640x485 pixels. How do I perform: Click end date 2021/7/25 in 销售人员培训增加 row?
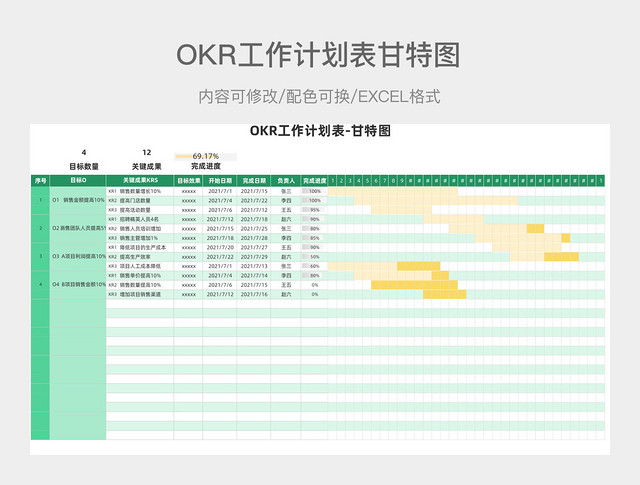254,229
